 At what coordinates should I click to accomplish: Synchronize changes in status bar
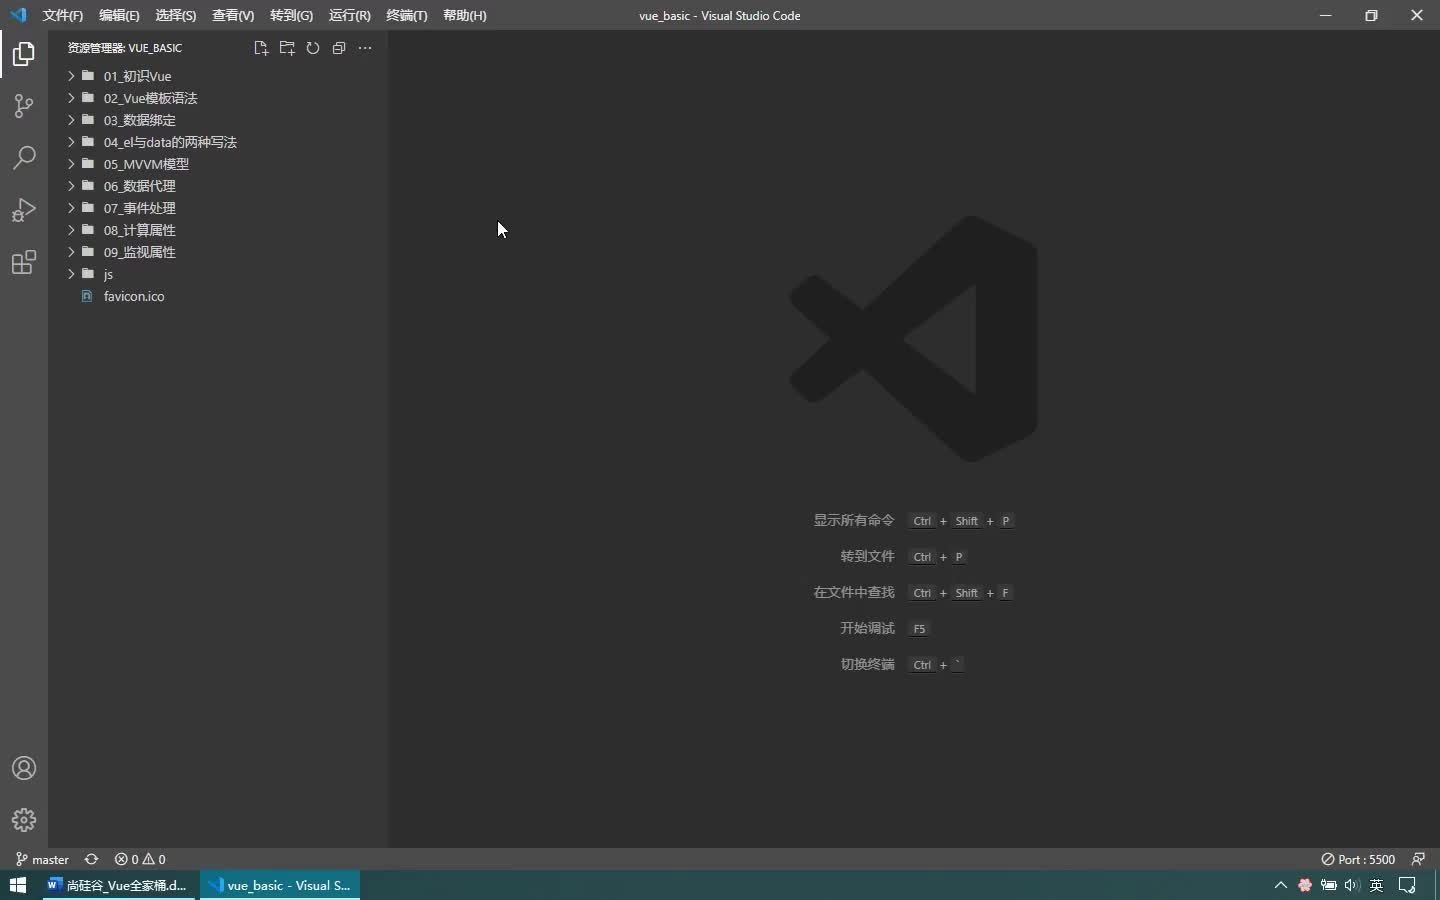91,859
